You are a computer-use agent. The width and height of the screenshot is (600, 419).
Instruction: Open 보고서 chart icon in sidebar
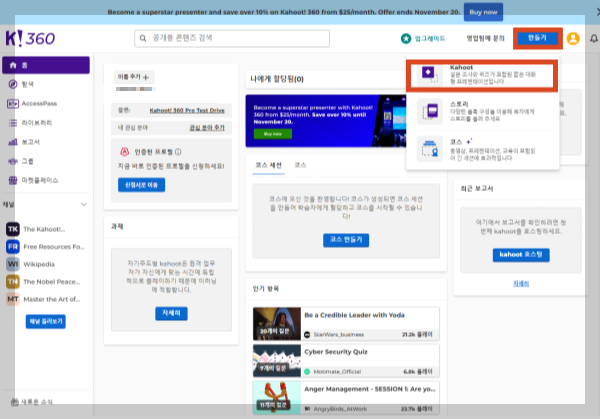tap(13, 142)
